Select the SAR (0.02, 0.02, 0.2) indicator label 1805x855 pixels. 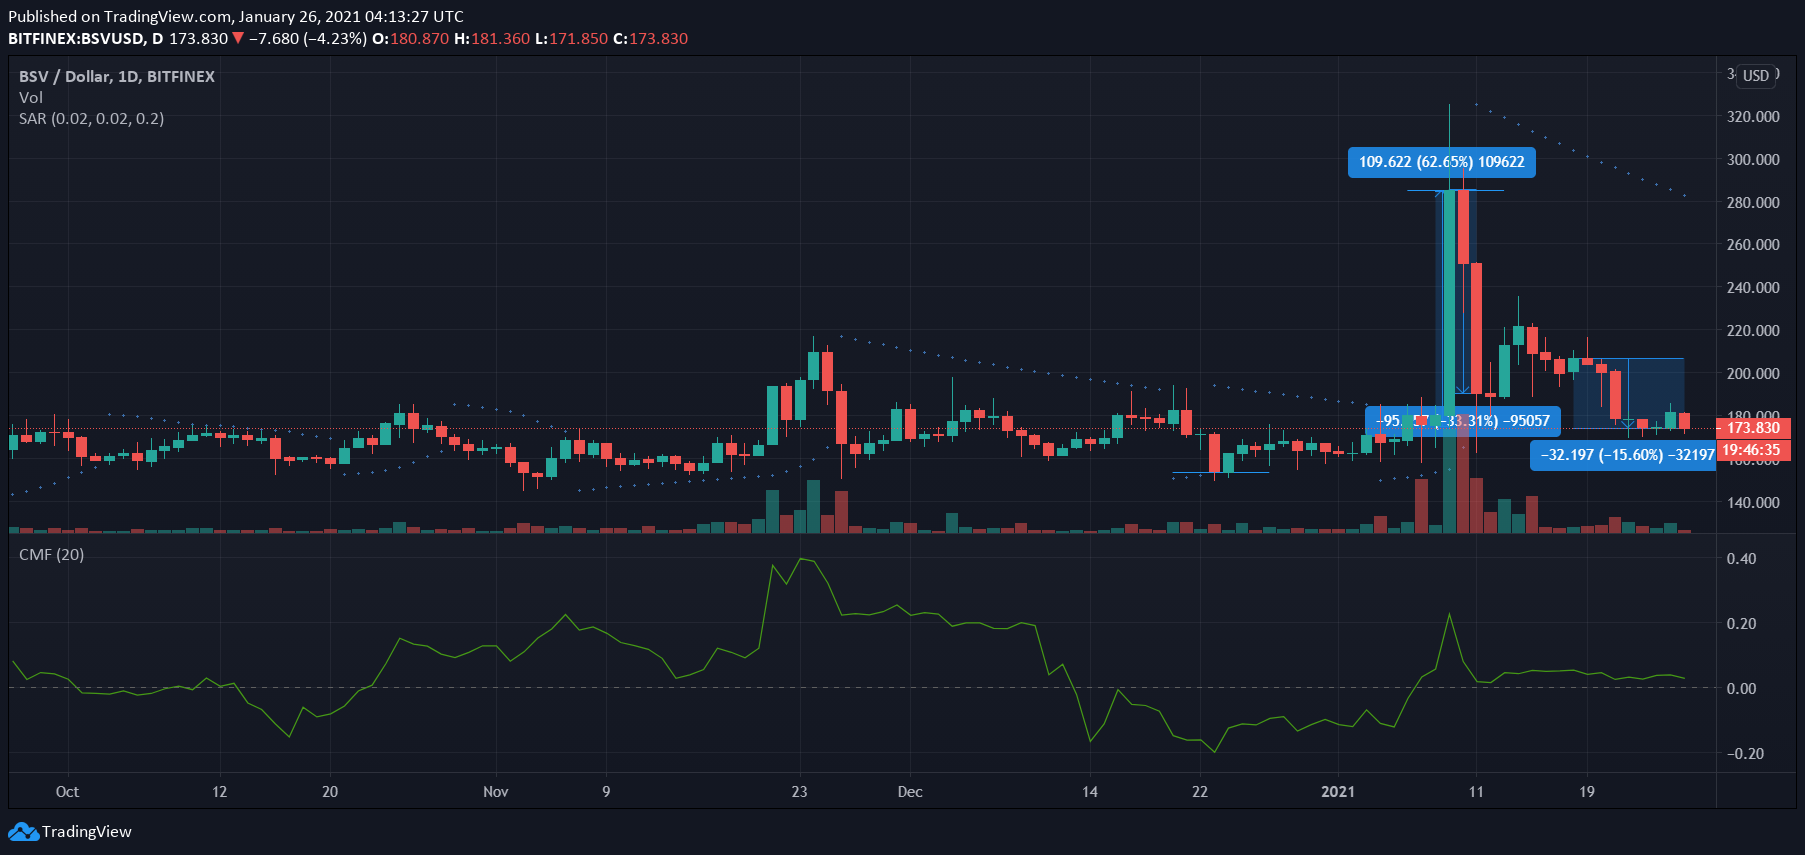[92, 118]
